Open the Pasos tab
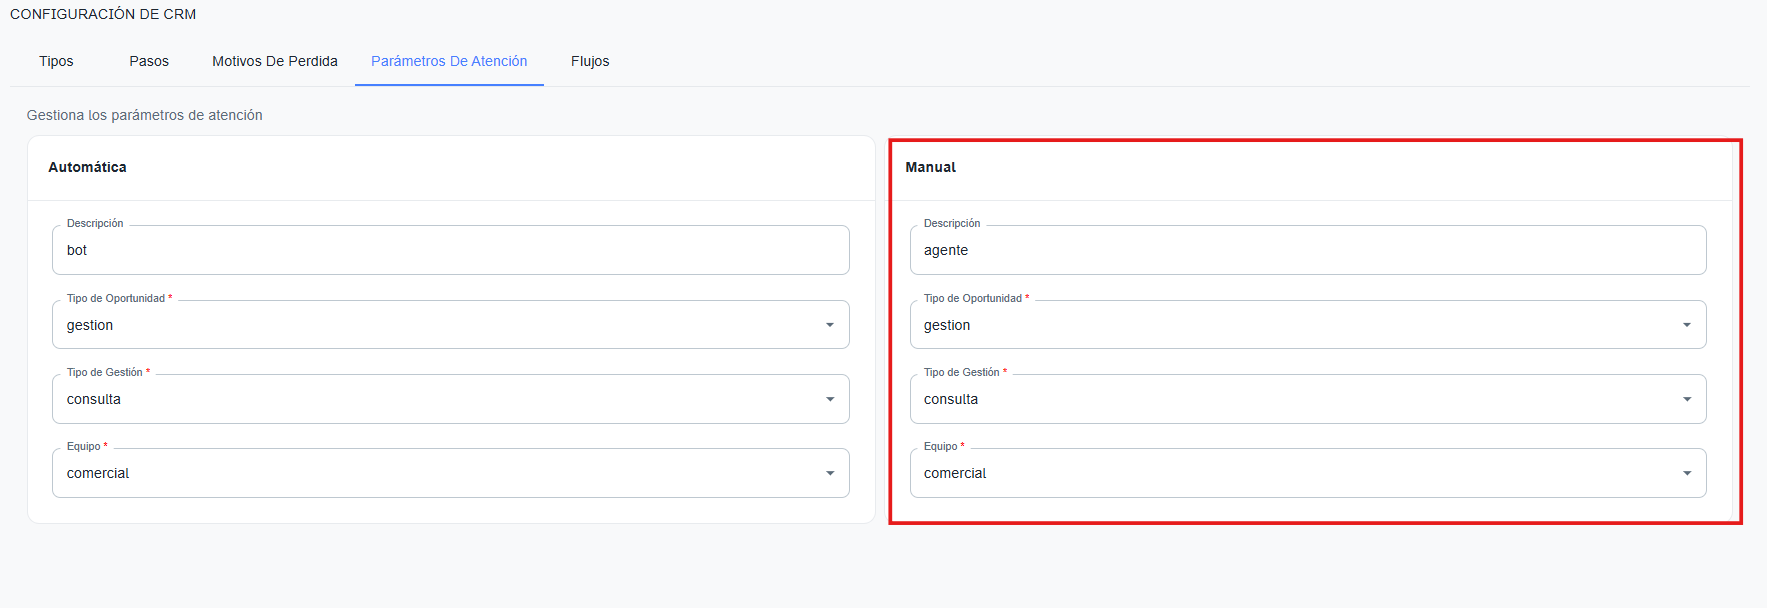The width and height of the screenshot is (1767, 608). (x=149, y=61)
